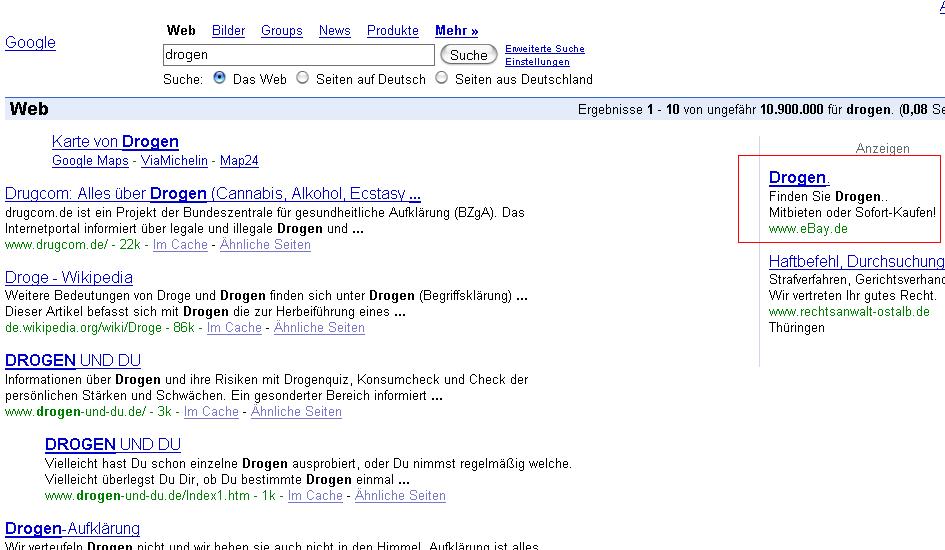Click www.eBay.de ad URL text

click(808, 229)
